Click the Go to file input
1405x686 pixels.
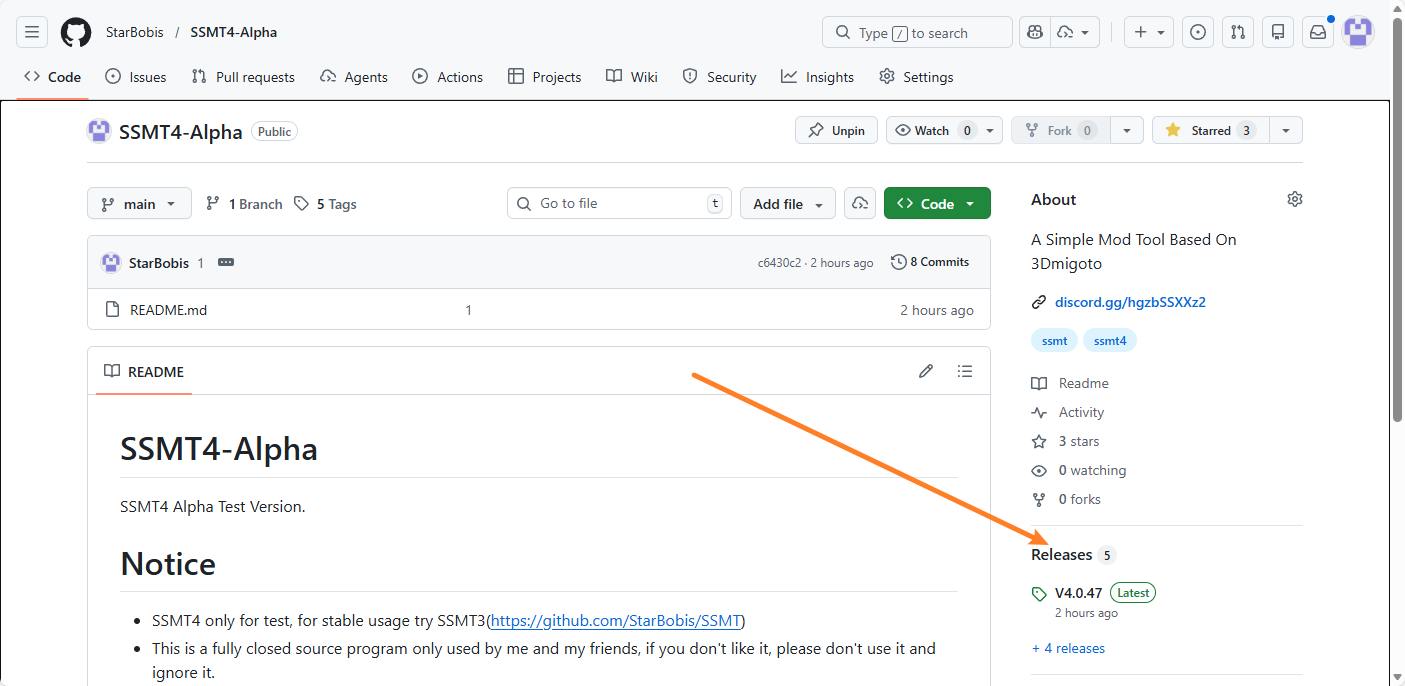tap(619, 203)
